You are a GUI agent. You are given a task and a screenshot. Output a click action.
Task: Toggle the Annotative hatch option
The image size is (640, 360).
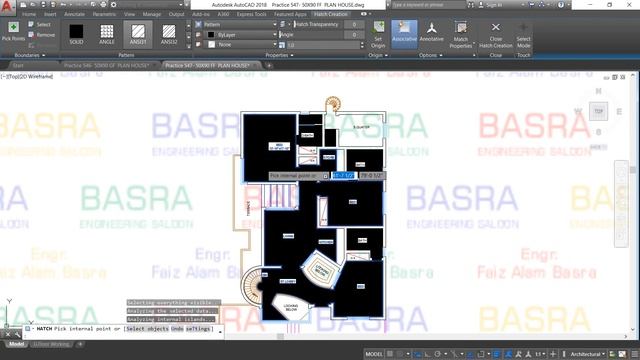431,33
